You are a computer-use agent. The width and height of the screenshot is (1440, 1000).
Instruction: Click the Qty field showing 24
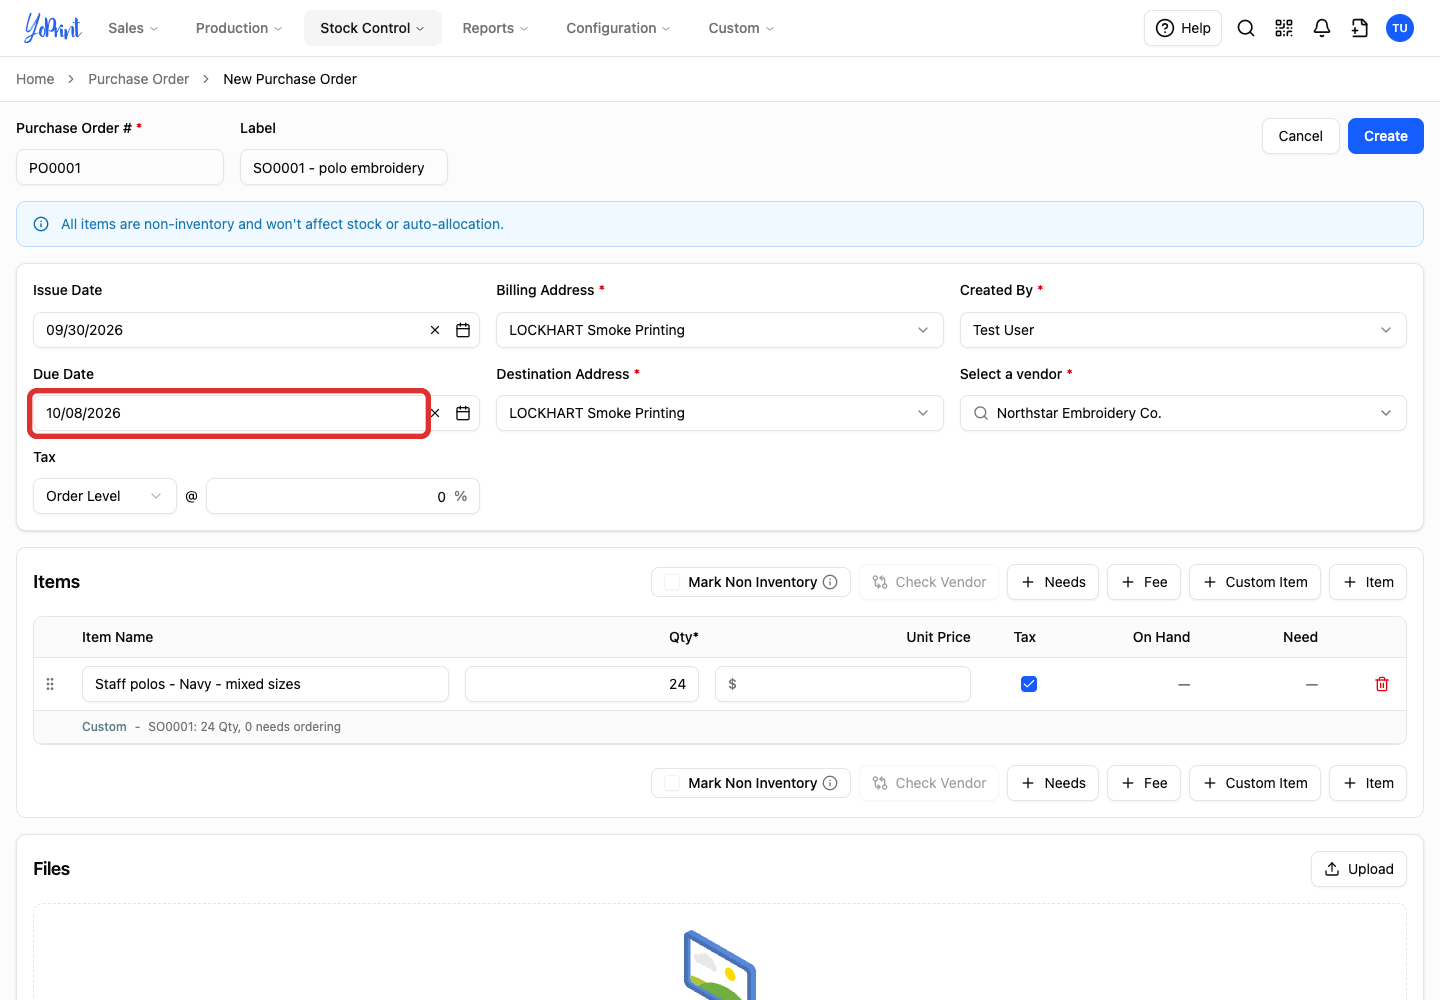[582, 684]
